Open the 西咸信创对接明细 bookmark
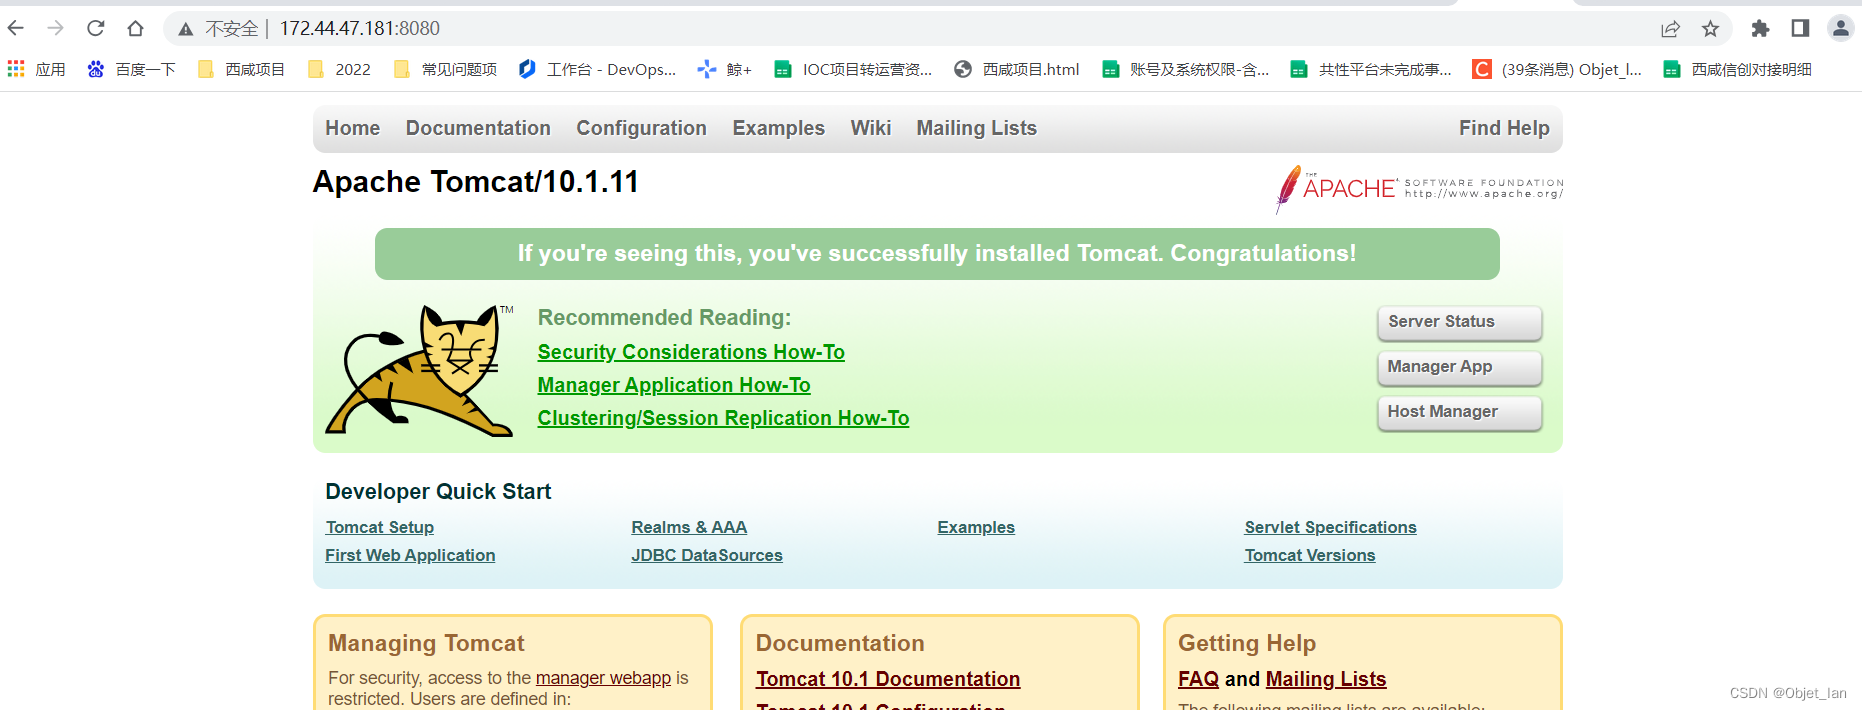This screenshot has height=710, width=1862. click(1737, 69)
